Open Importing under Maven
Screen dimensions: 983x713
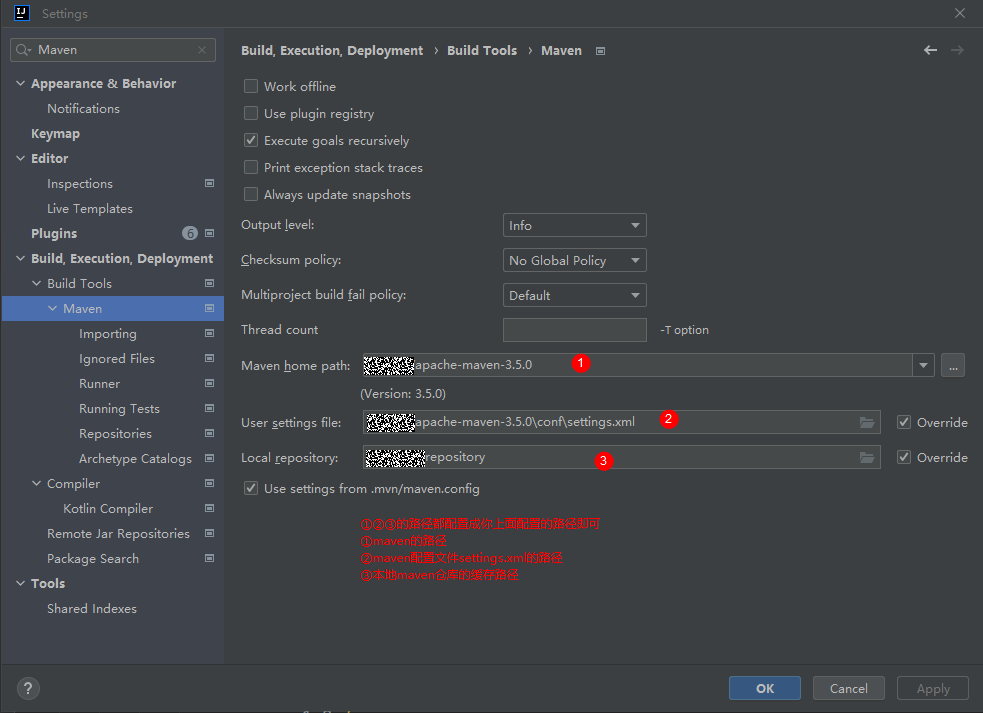[x=108, y=334]
